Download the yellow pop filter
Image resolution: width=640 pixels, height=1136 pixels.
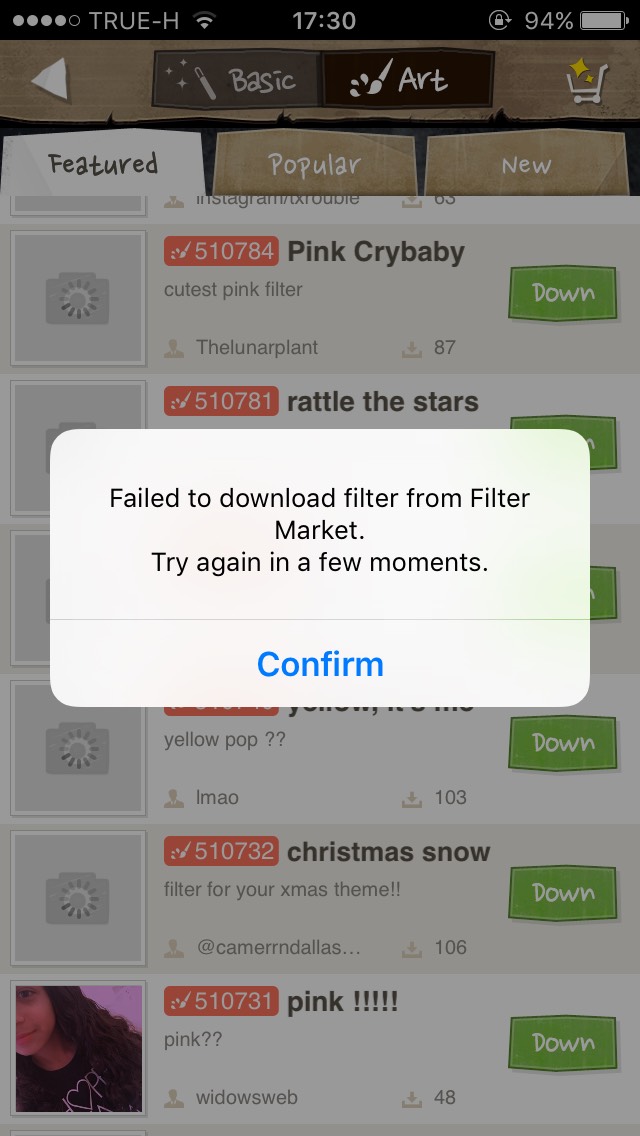pyautogui.click(x=562, y=743)
